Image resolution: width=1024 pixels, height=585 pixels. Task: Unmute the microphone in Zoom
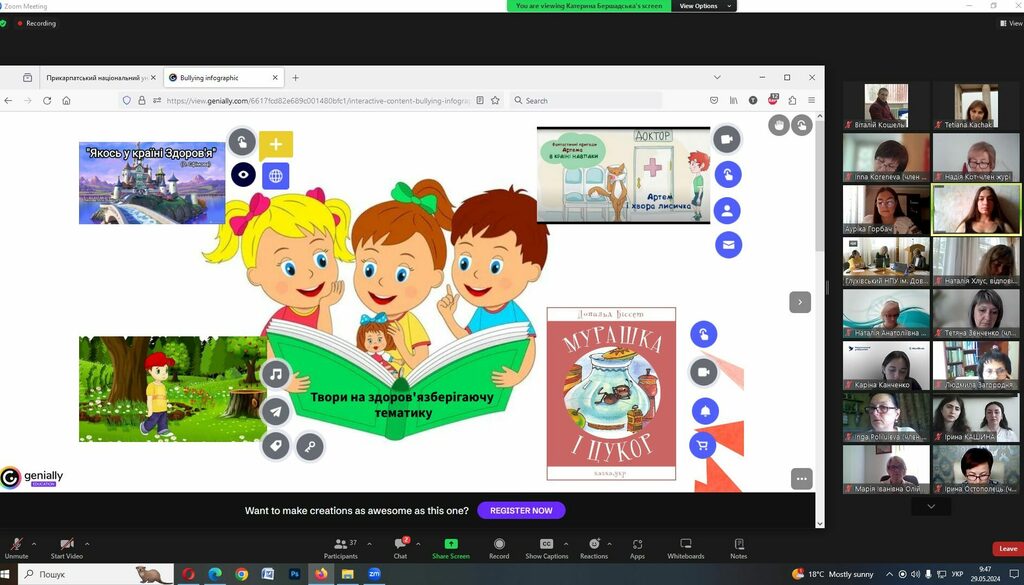coord(16,548)
